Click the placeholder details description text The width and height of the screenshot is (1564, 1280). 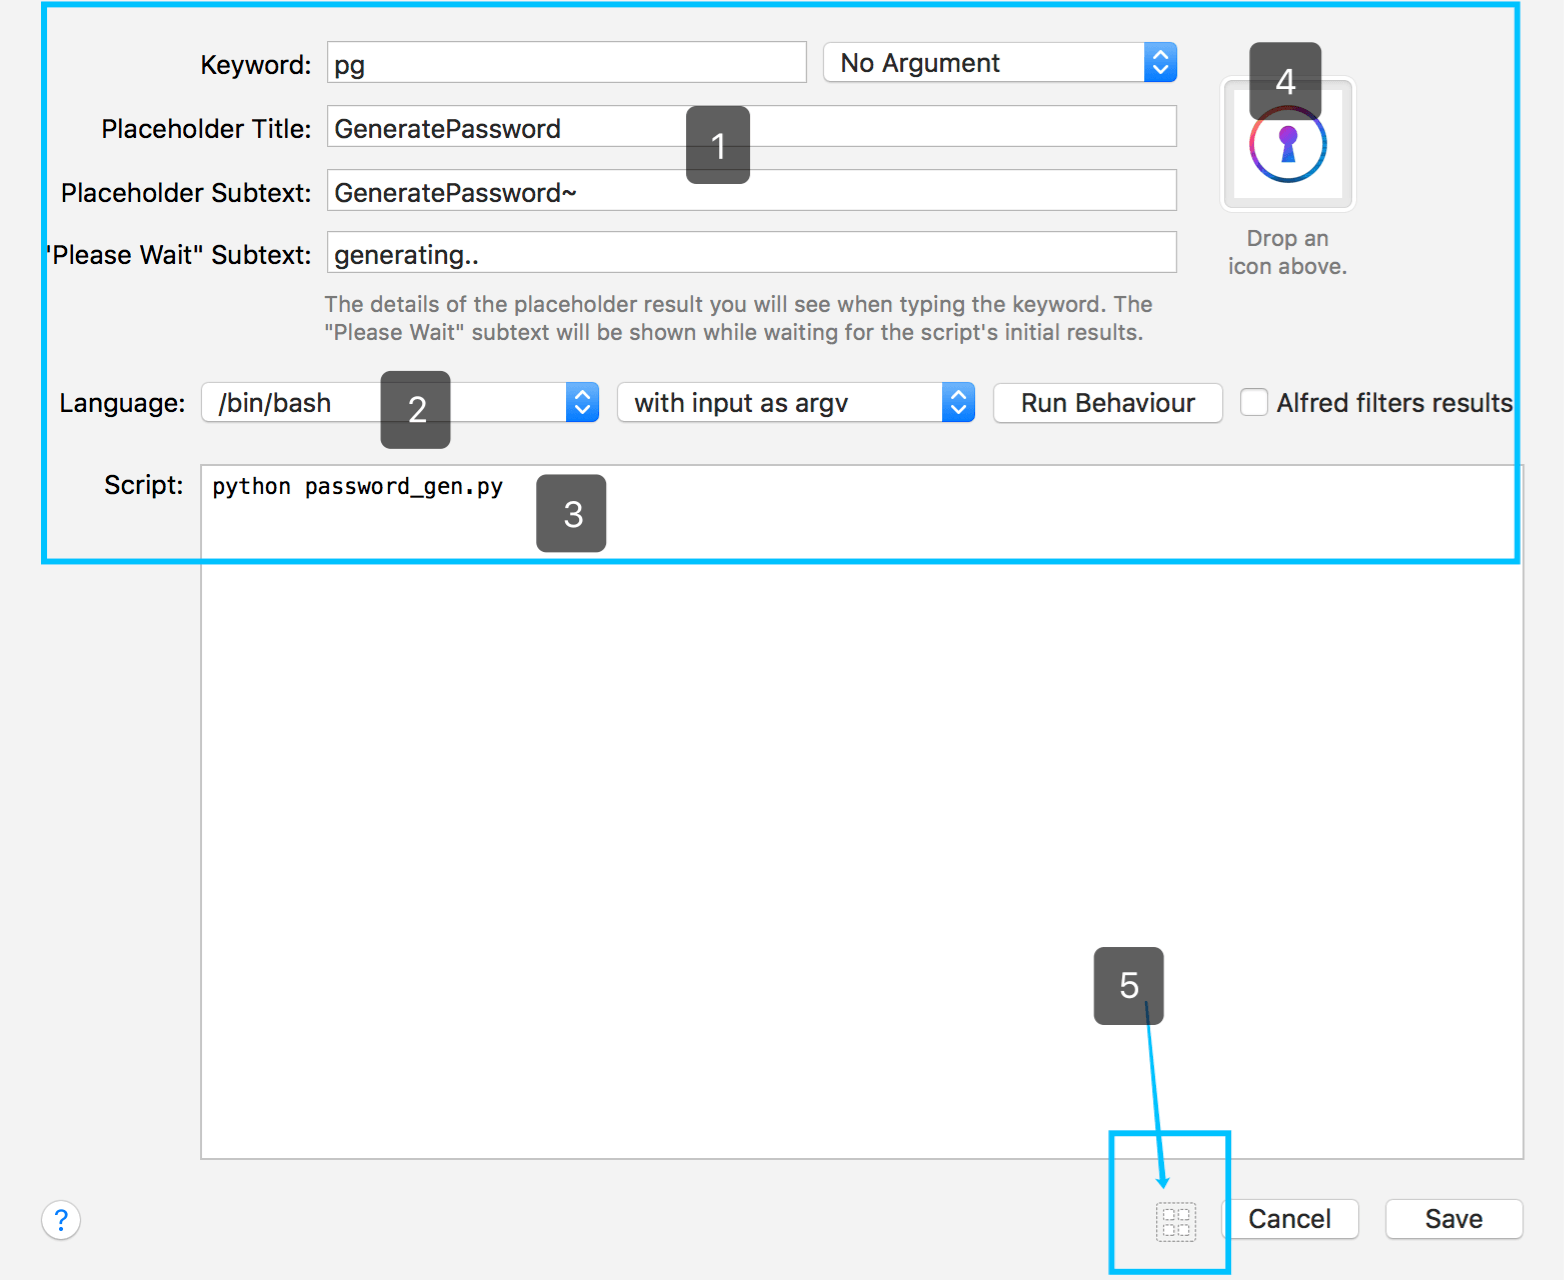click(738, 318)
